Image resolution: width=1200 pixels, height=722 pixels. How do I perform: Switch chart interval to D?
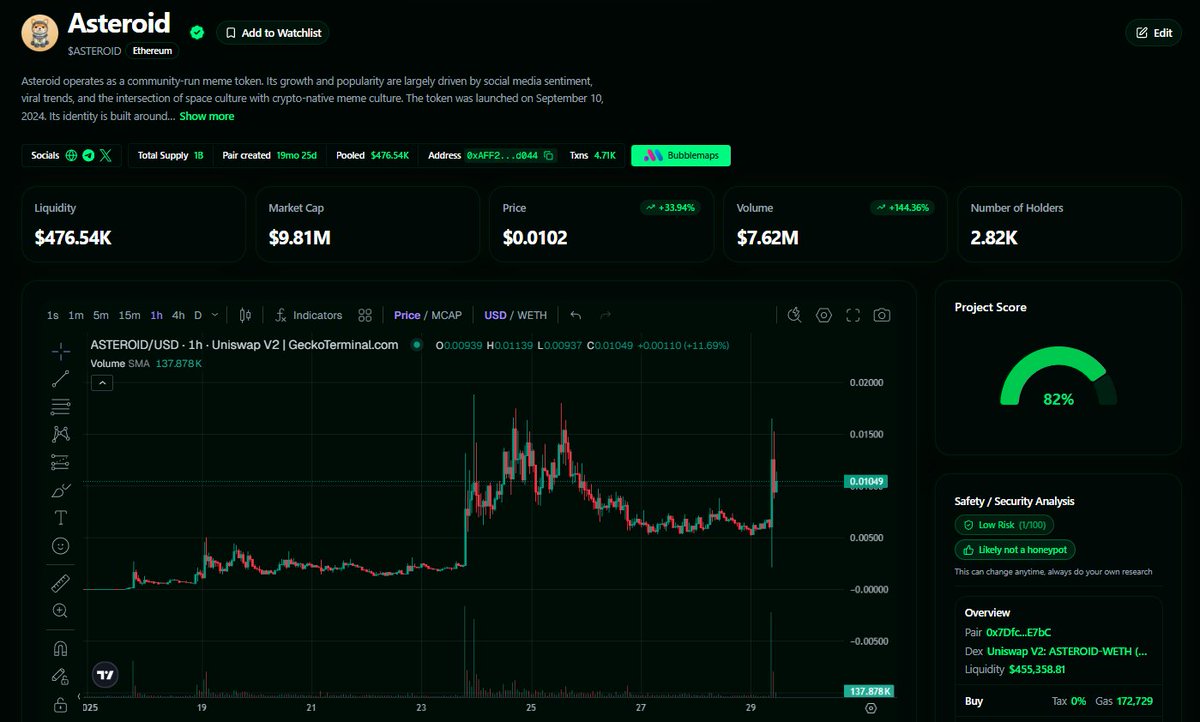pyautogui.click(x=198, y=315)
